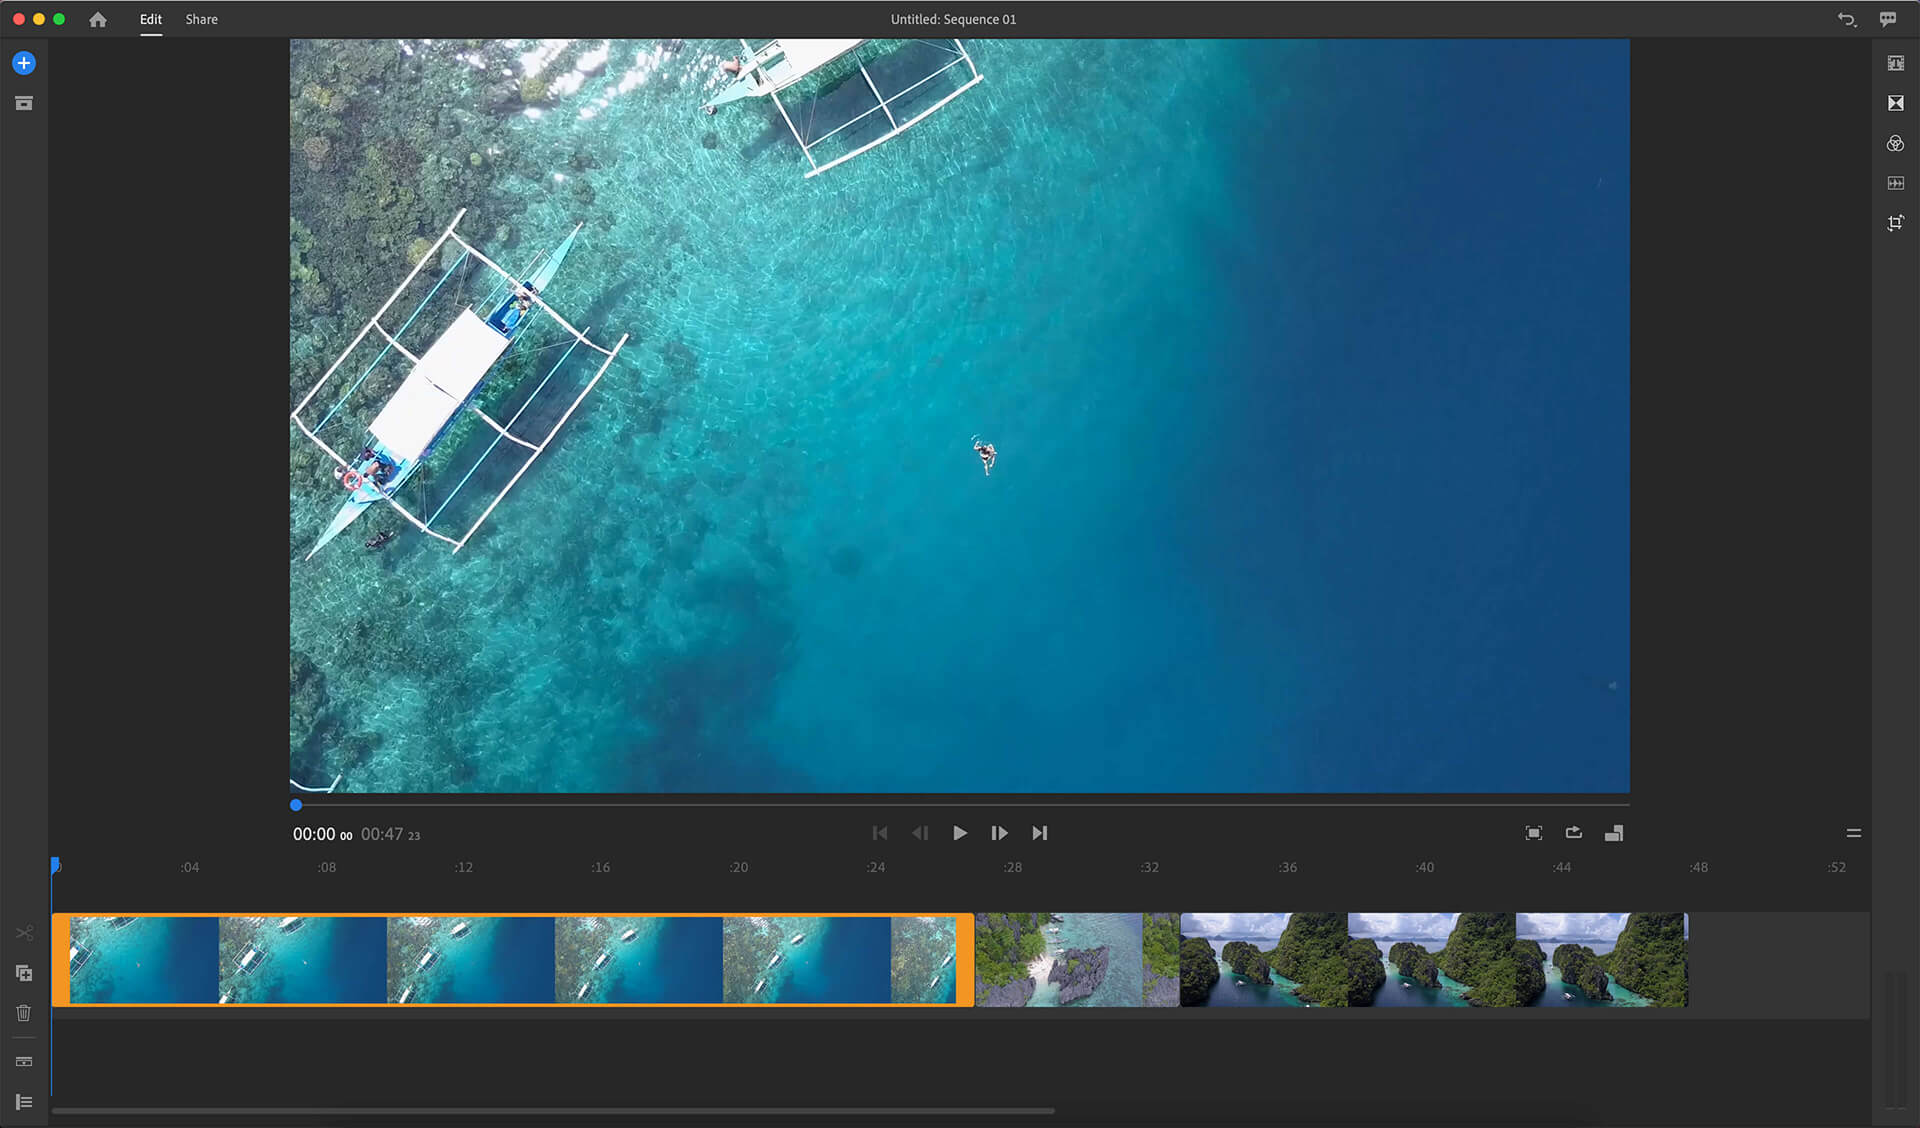Click the :36 mark on the ruler
Image resolution: width=1920 pixels, height=1128 pixels.
pos(1288,867)
